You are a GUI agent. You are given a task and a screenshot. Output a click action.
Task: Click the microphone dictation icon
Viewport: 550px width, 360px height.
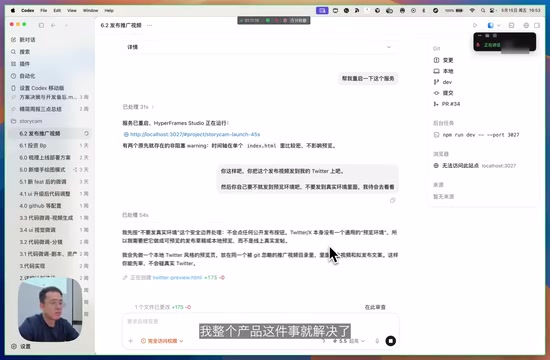coord(377,341)
